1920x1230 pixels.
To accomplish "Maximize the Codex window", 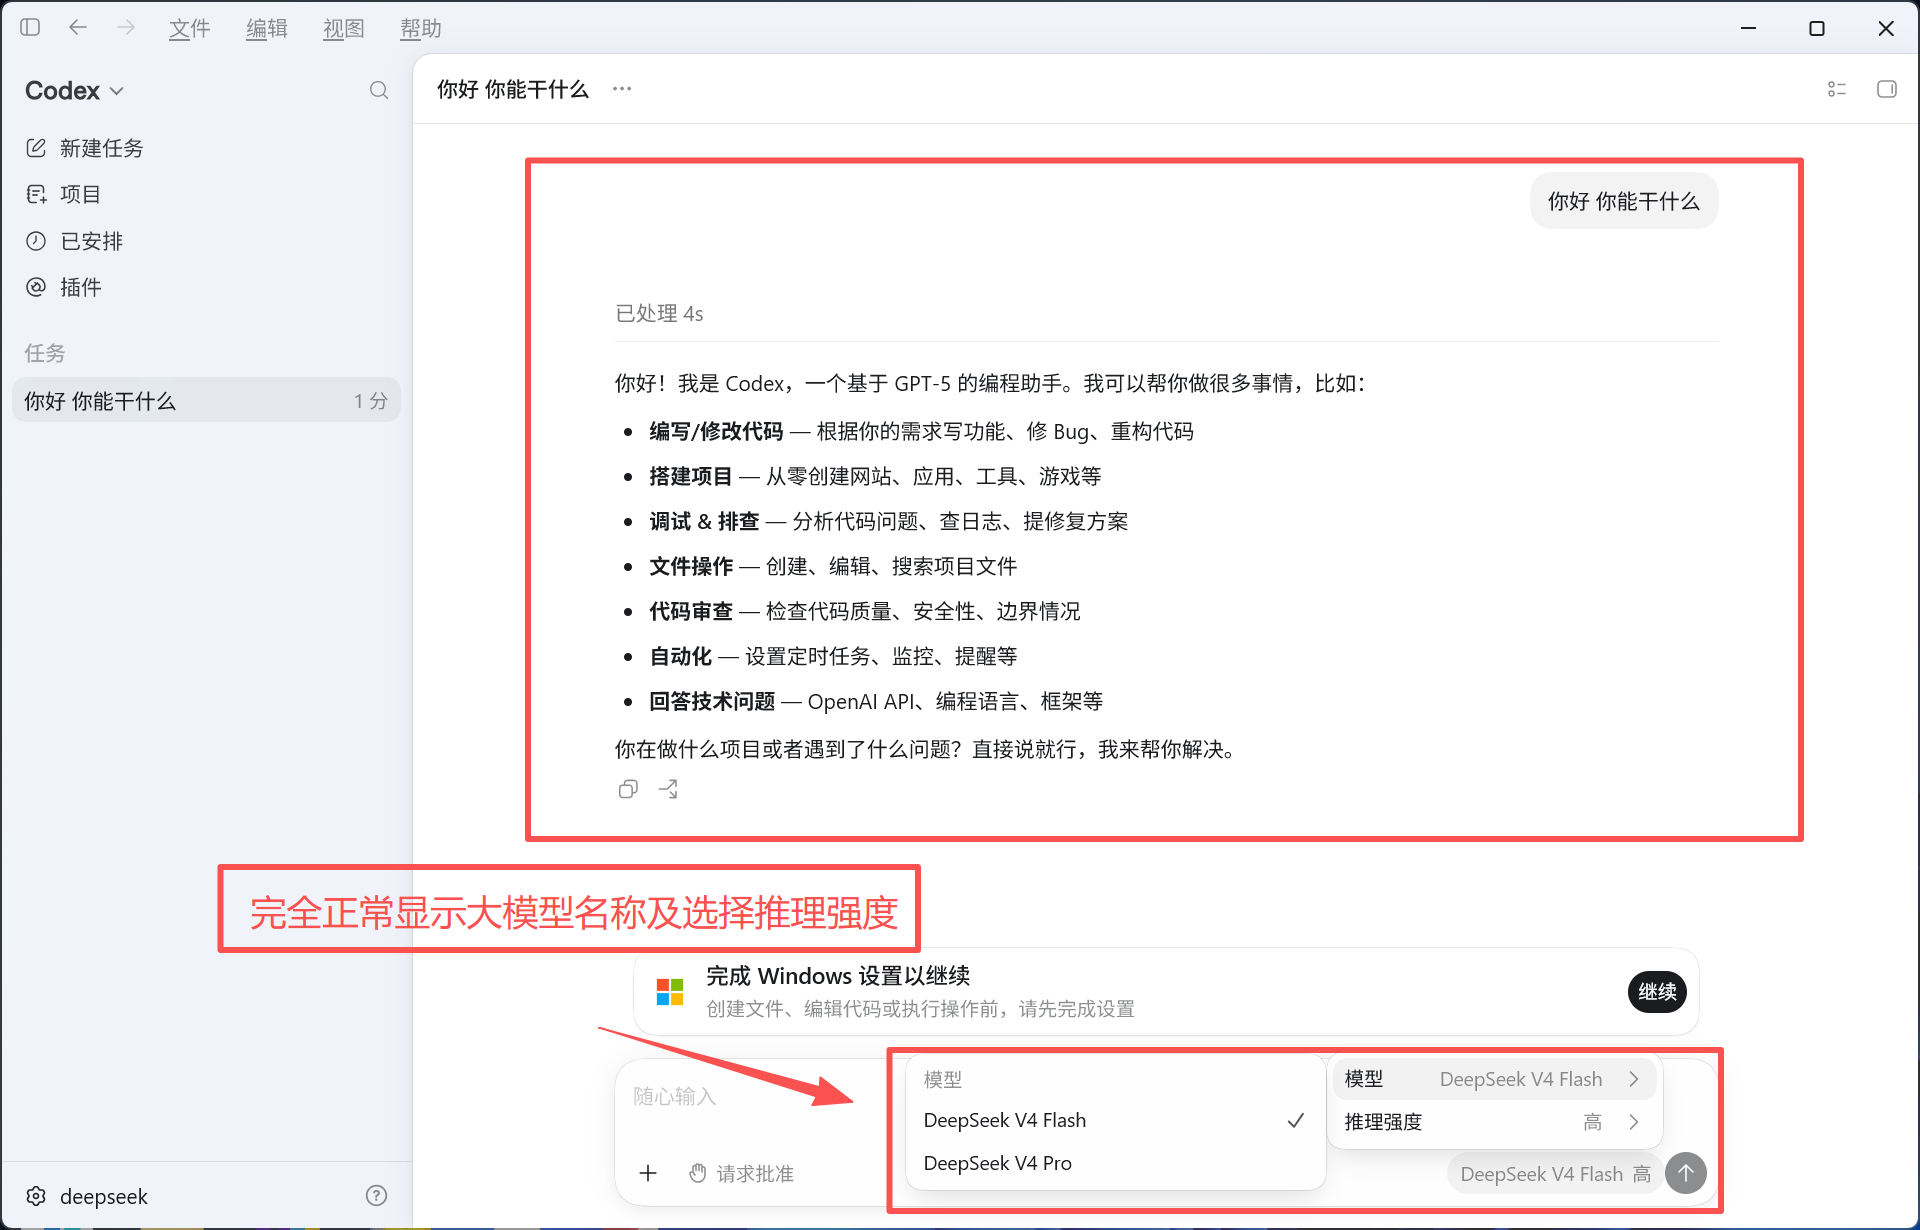I will 1817,28.
